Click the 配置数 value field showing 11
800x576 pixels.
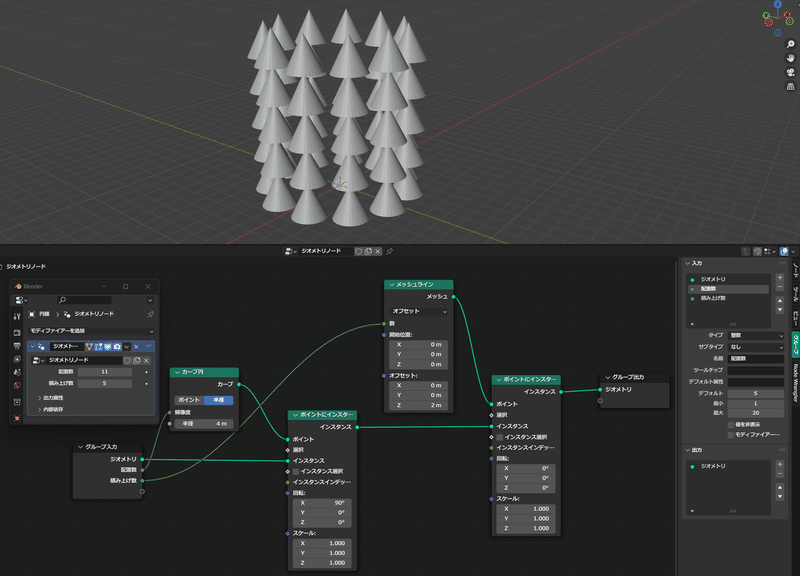click(105, 372)
